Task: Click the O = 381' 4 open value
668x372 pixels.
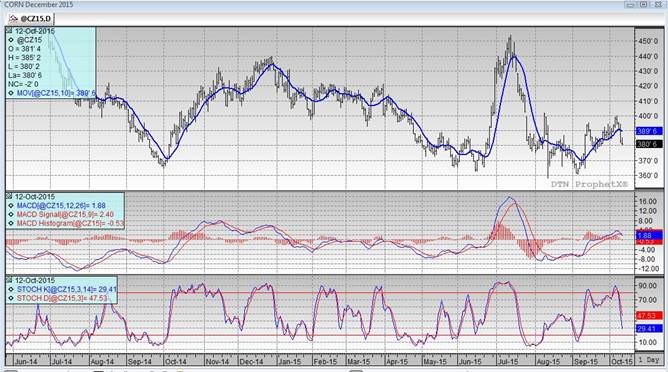Action: point(25,49)
